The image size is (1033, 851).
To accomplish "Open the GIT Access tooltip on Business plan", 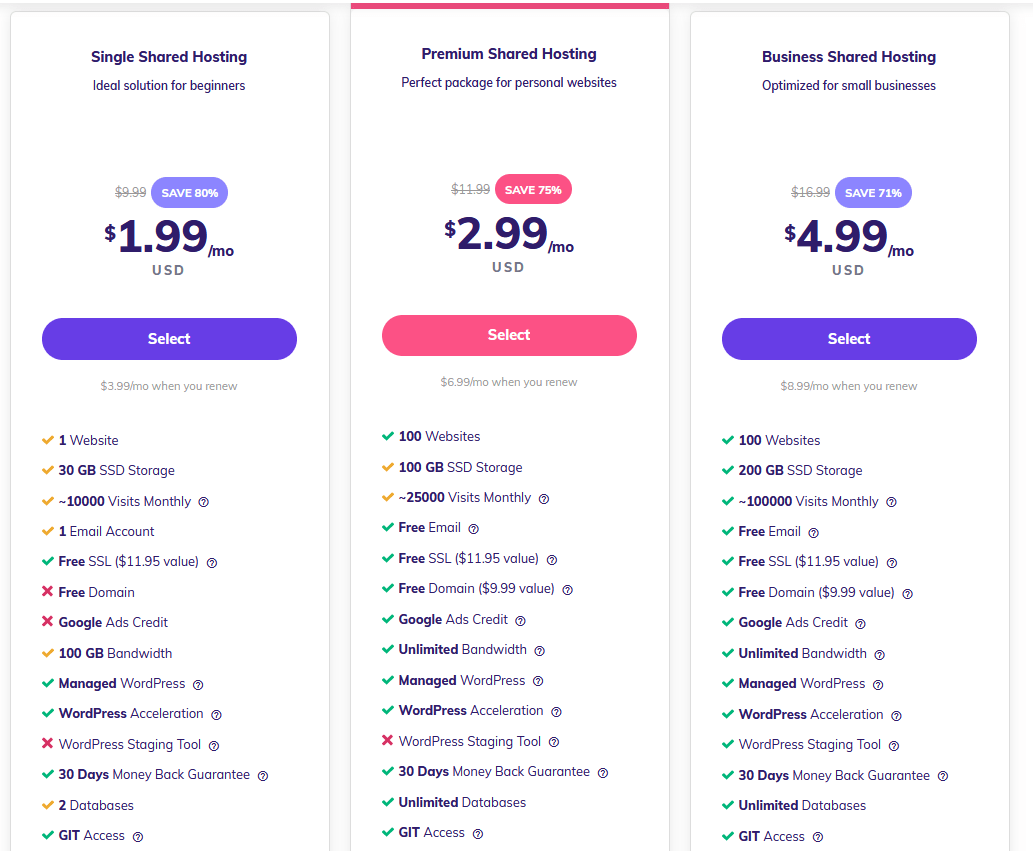I will coord(818,837).
